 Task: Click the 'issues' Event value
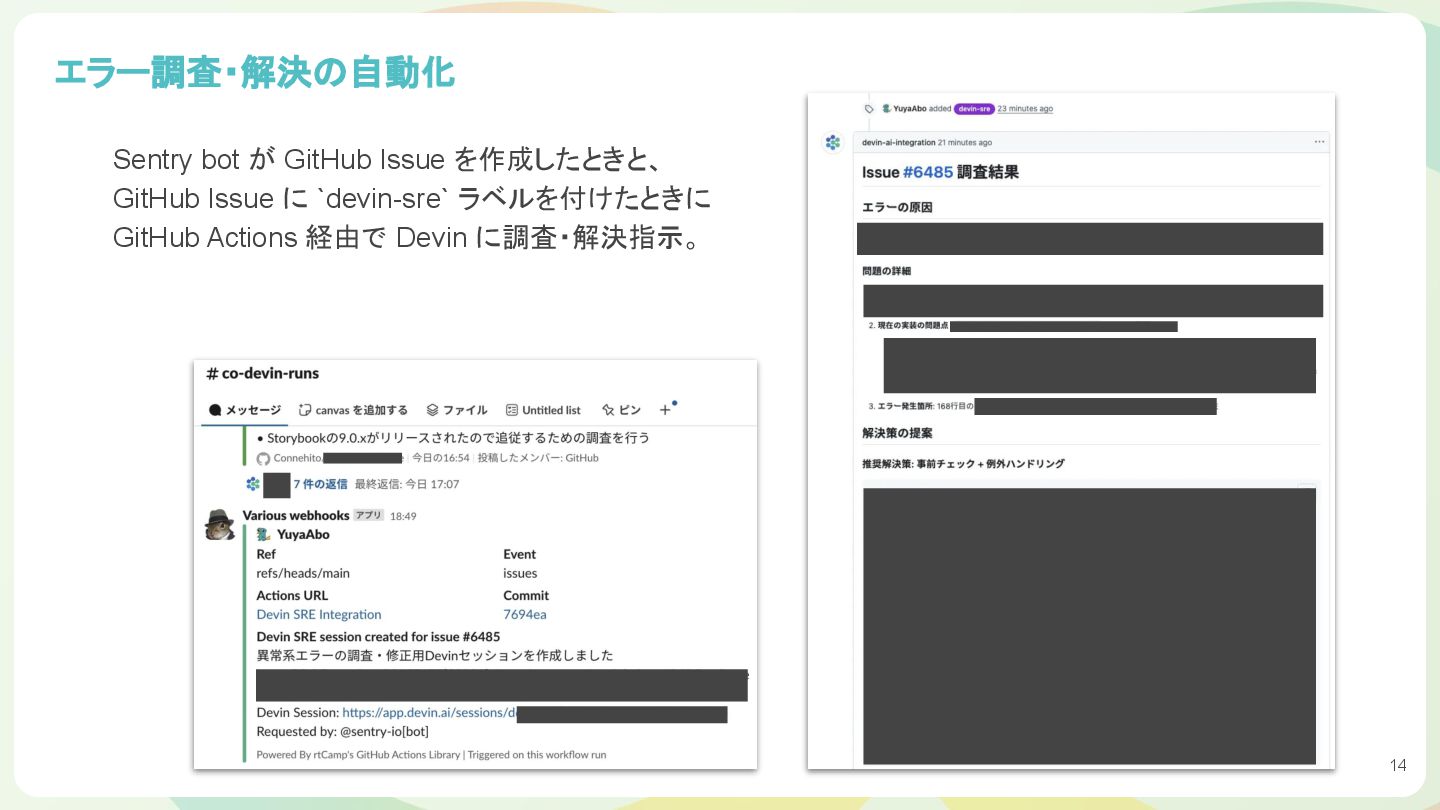[520, 573]
